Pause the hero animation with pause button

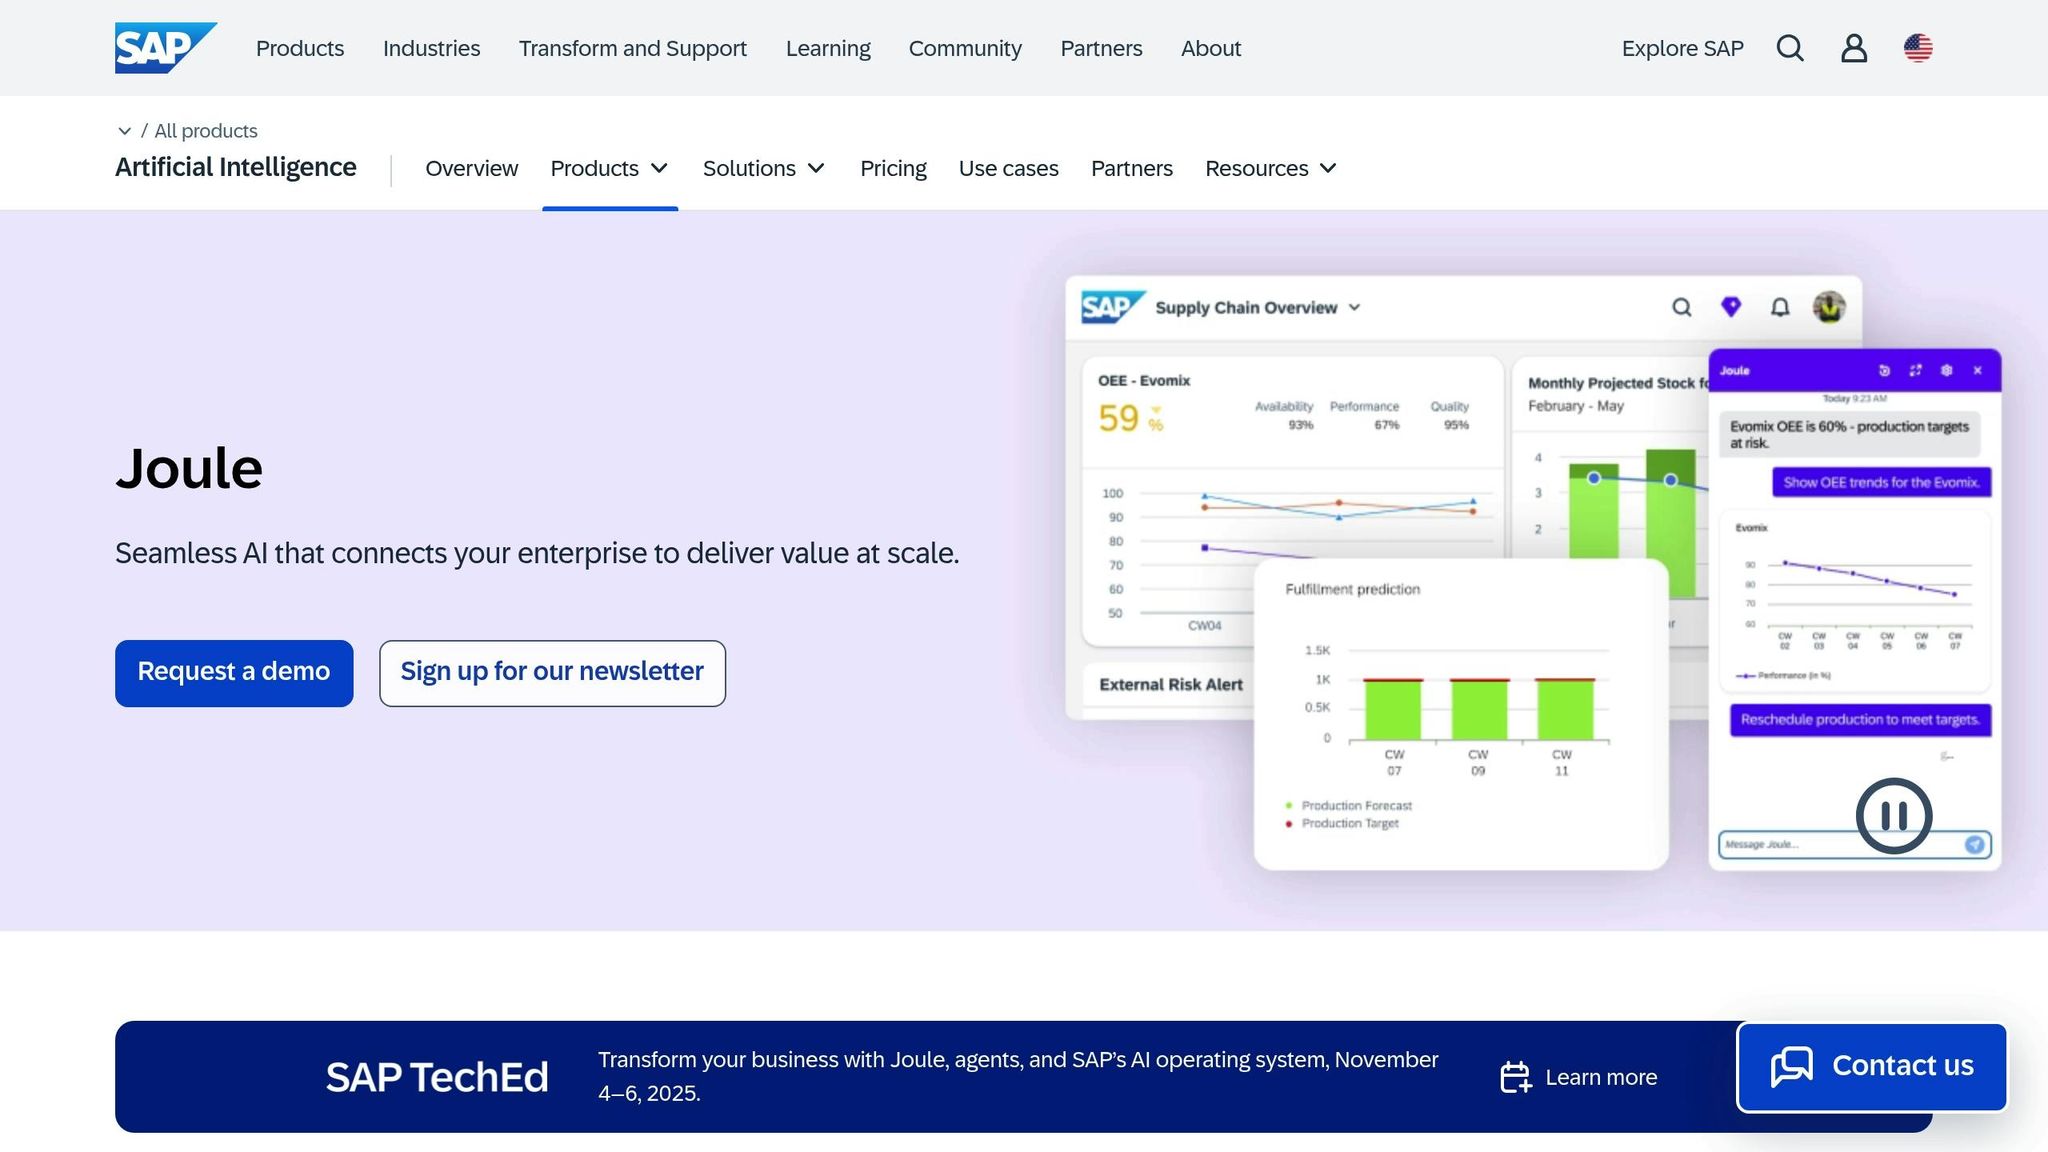[1893, 816]
